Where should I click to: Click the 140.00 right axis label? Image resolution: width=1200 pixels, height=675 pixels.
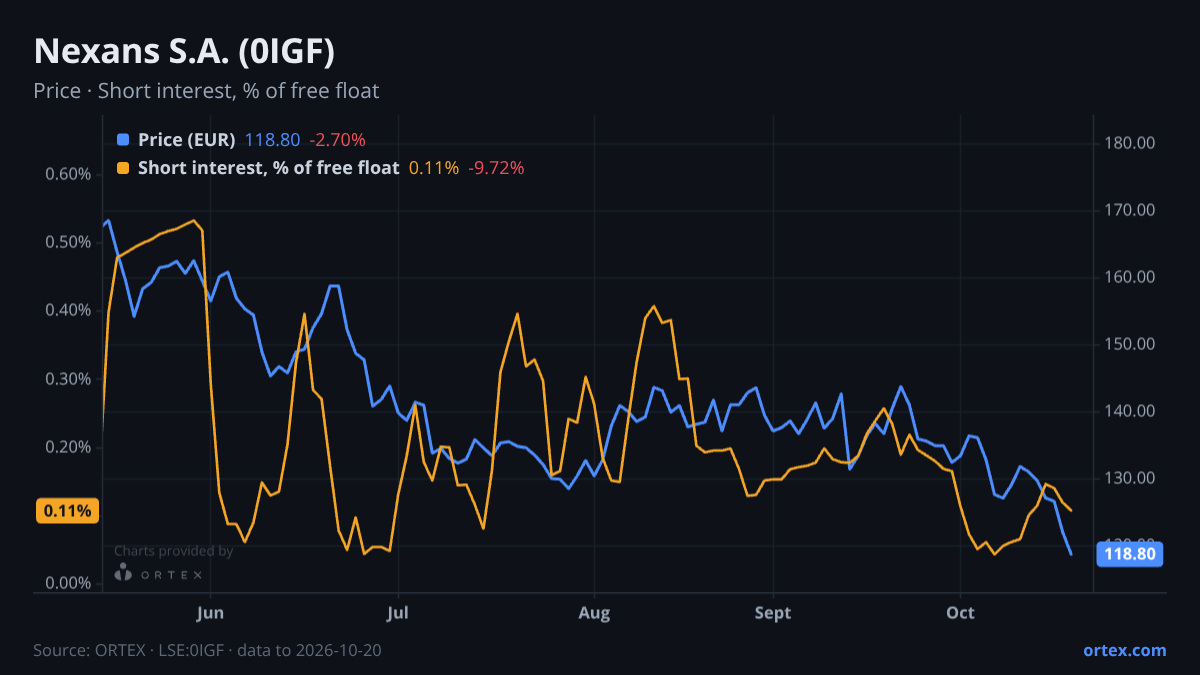point(1130,411)
